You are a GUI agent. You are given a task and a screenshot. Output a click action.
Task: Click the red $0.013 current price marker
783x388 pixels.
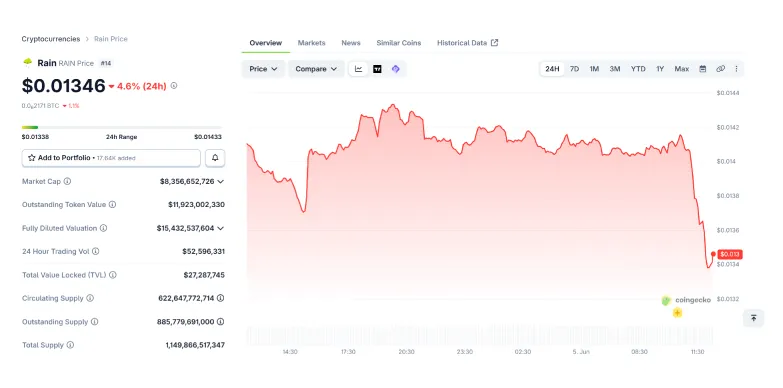(x=730, y=254)
